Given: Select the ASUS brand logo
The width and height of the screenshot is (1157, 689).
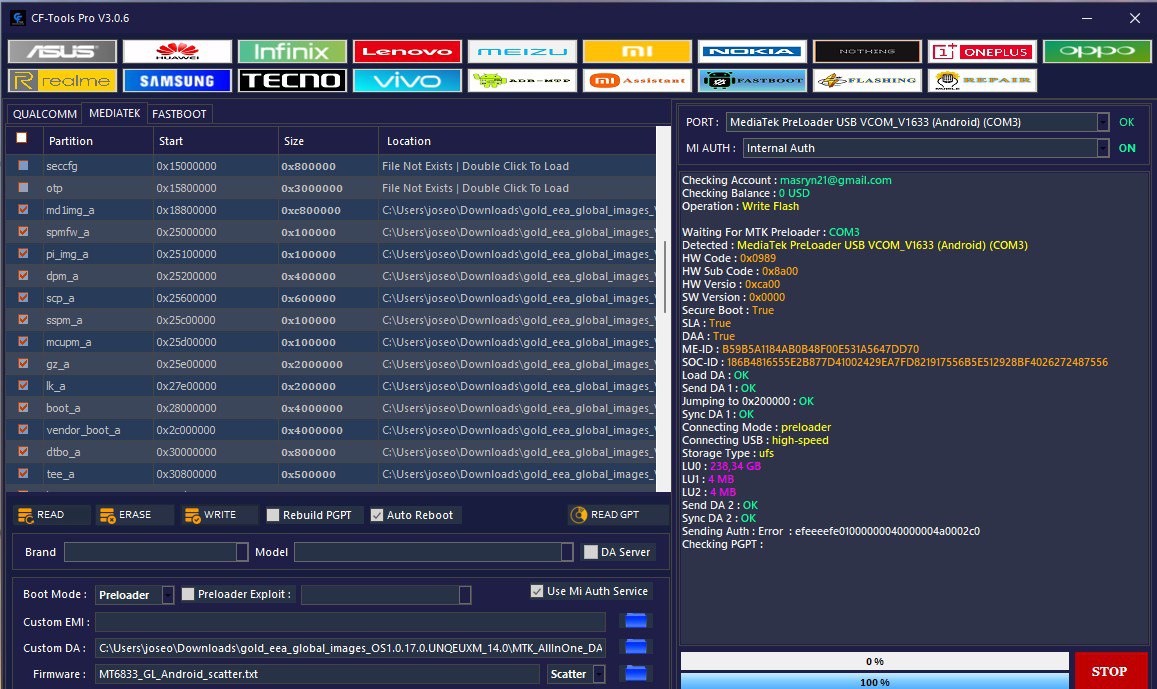Looking at the screenshot, I should point(62,51).
